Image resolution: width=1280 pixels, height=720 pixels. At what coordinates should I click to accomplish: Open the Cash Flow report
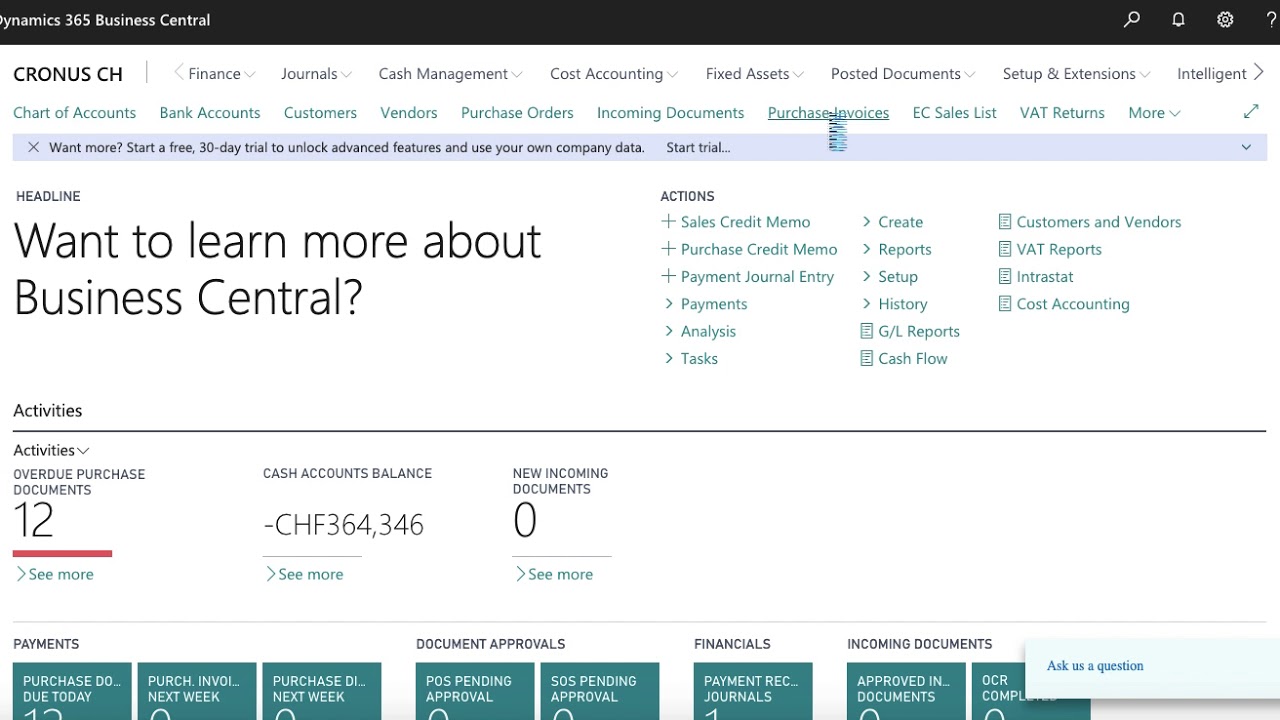pyautogui.click(x=904, y=358)
